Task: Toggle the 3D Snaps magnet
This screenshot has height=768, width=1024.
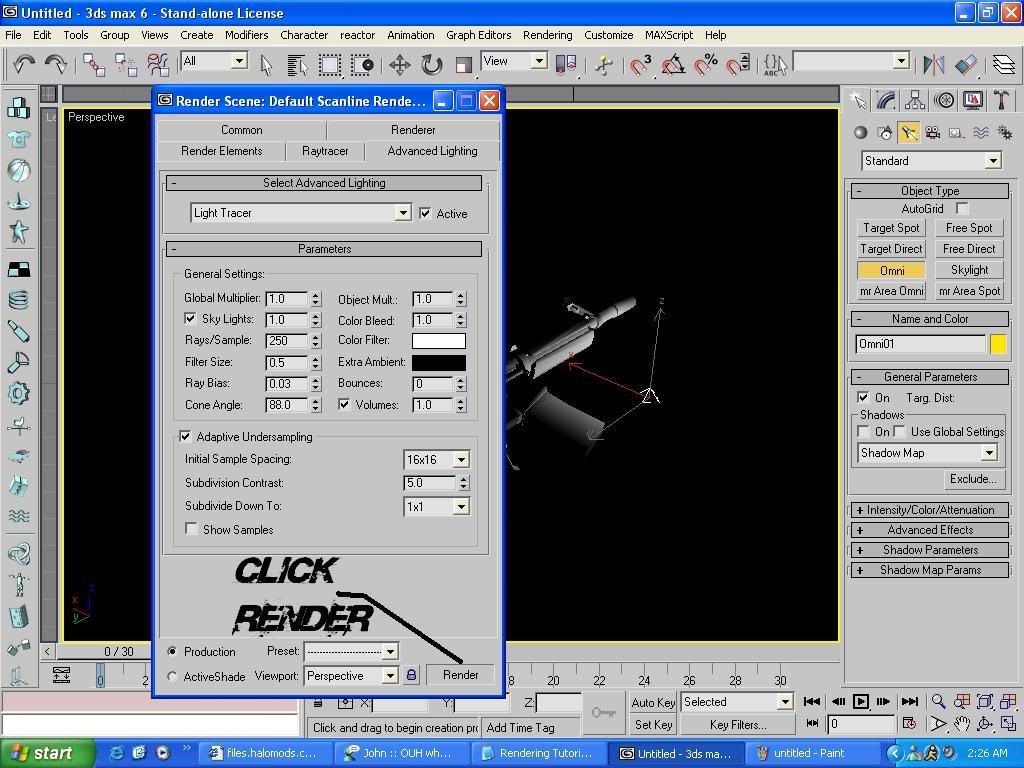Action: click(x=641, y=65)
